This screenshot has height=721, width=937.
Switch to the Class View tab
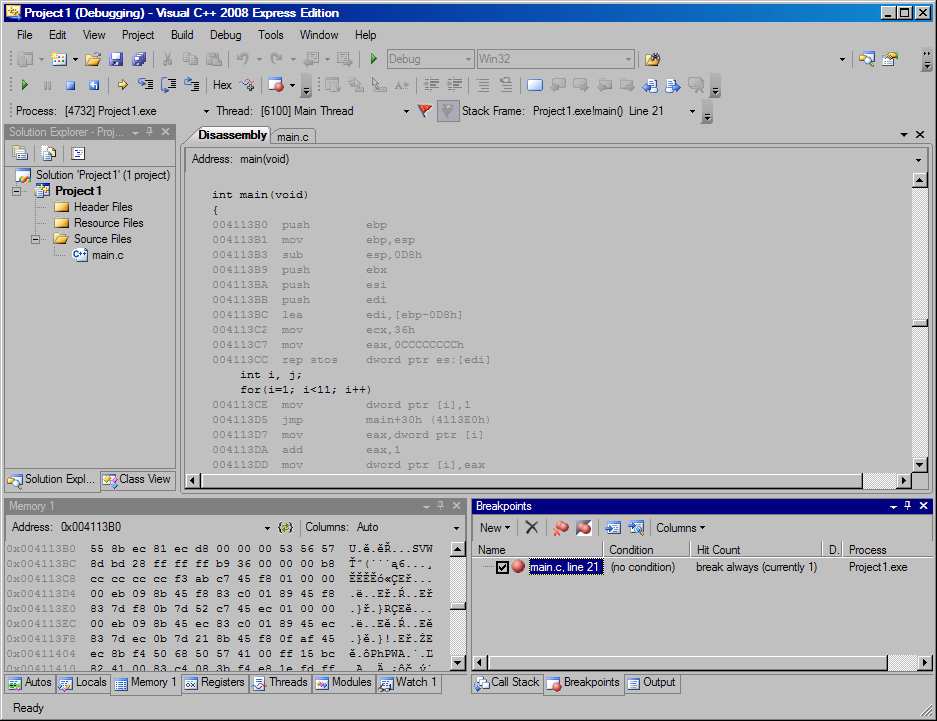coord(137,479)
